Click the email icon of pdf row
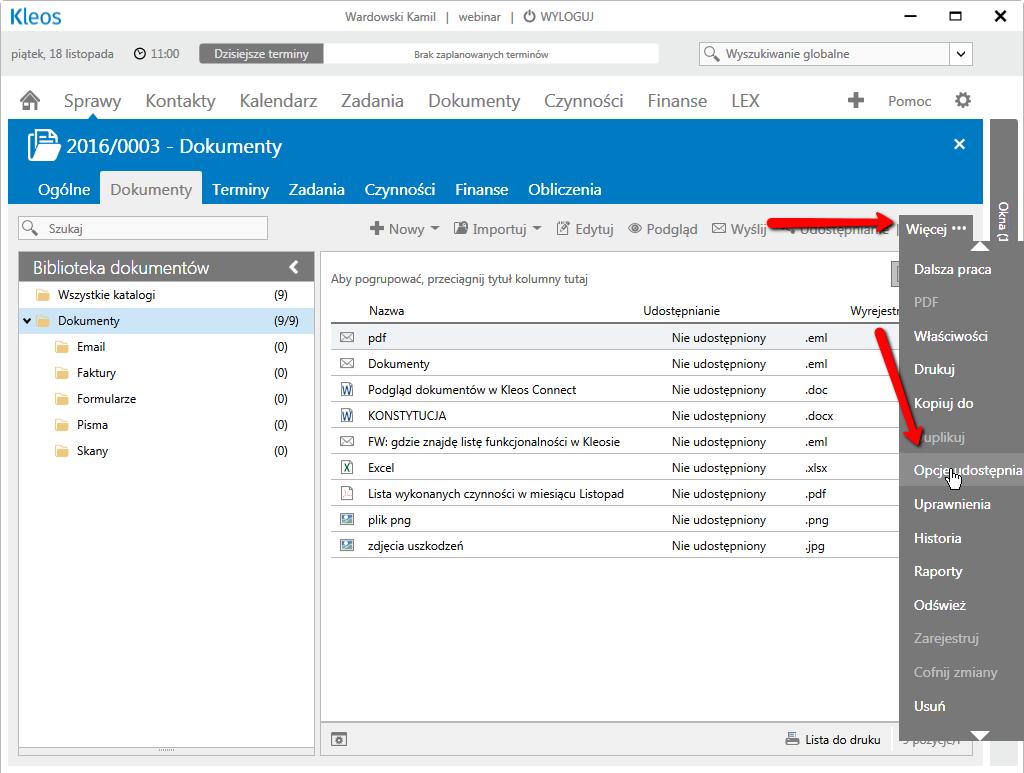1024x773 pixels. coord(347,338)
